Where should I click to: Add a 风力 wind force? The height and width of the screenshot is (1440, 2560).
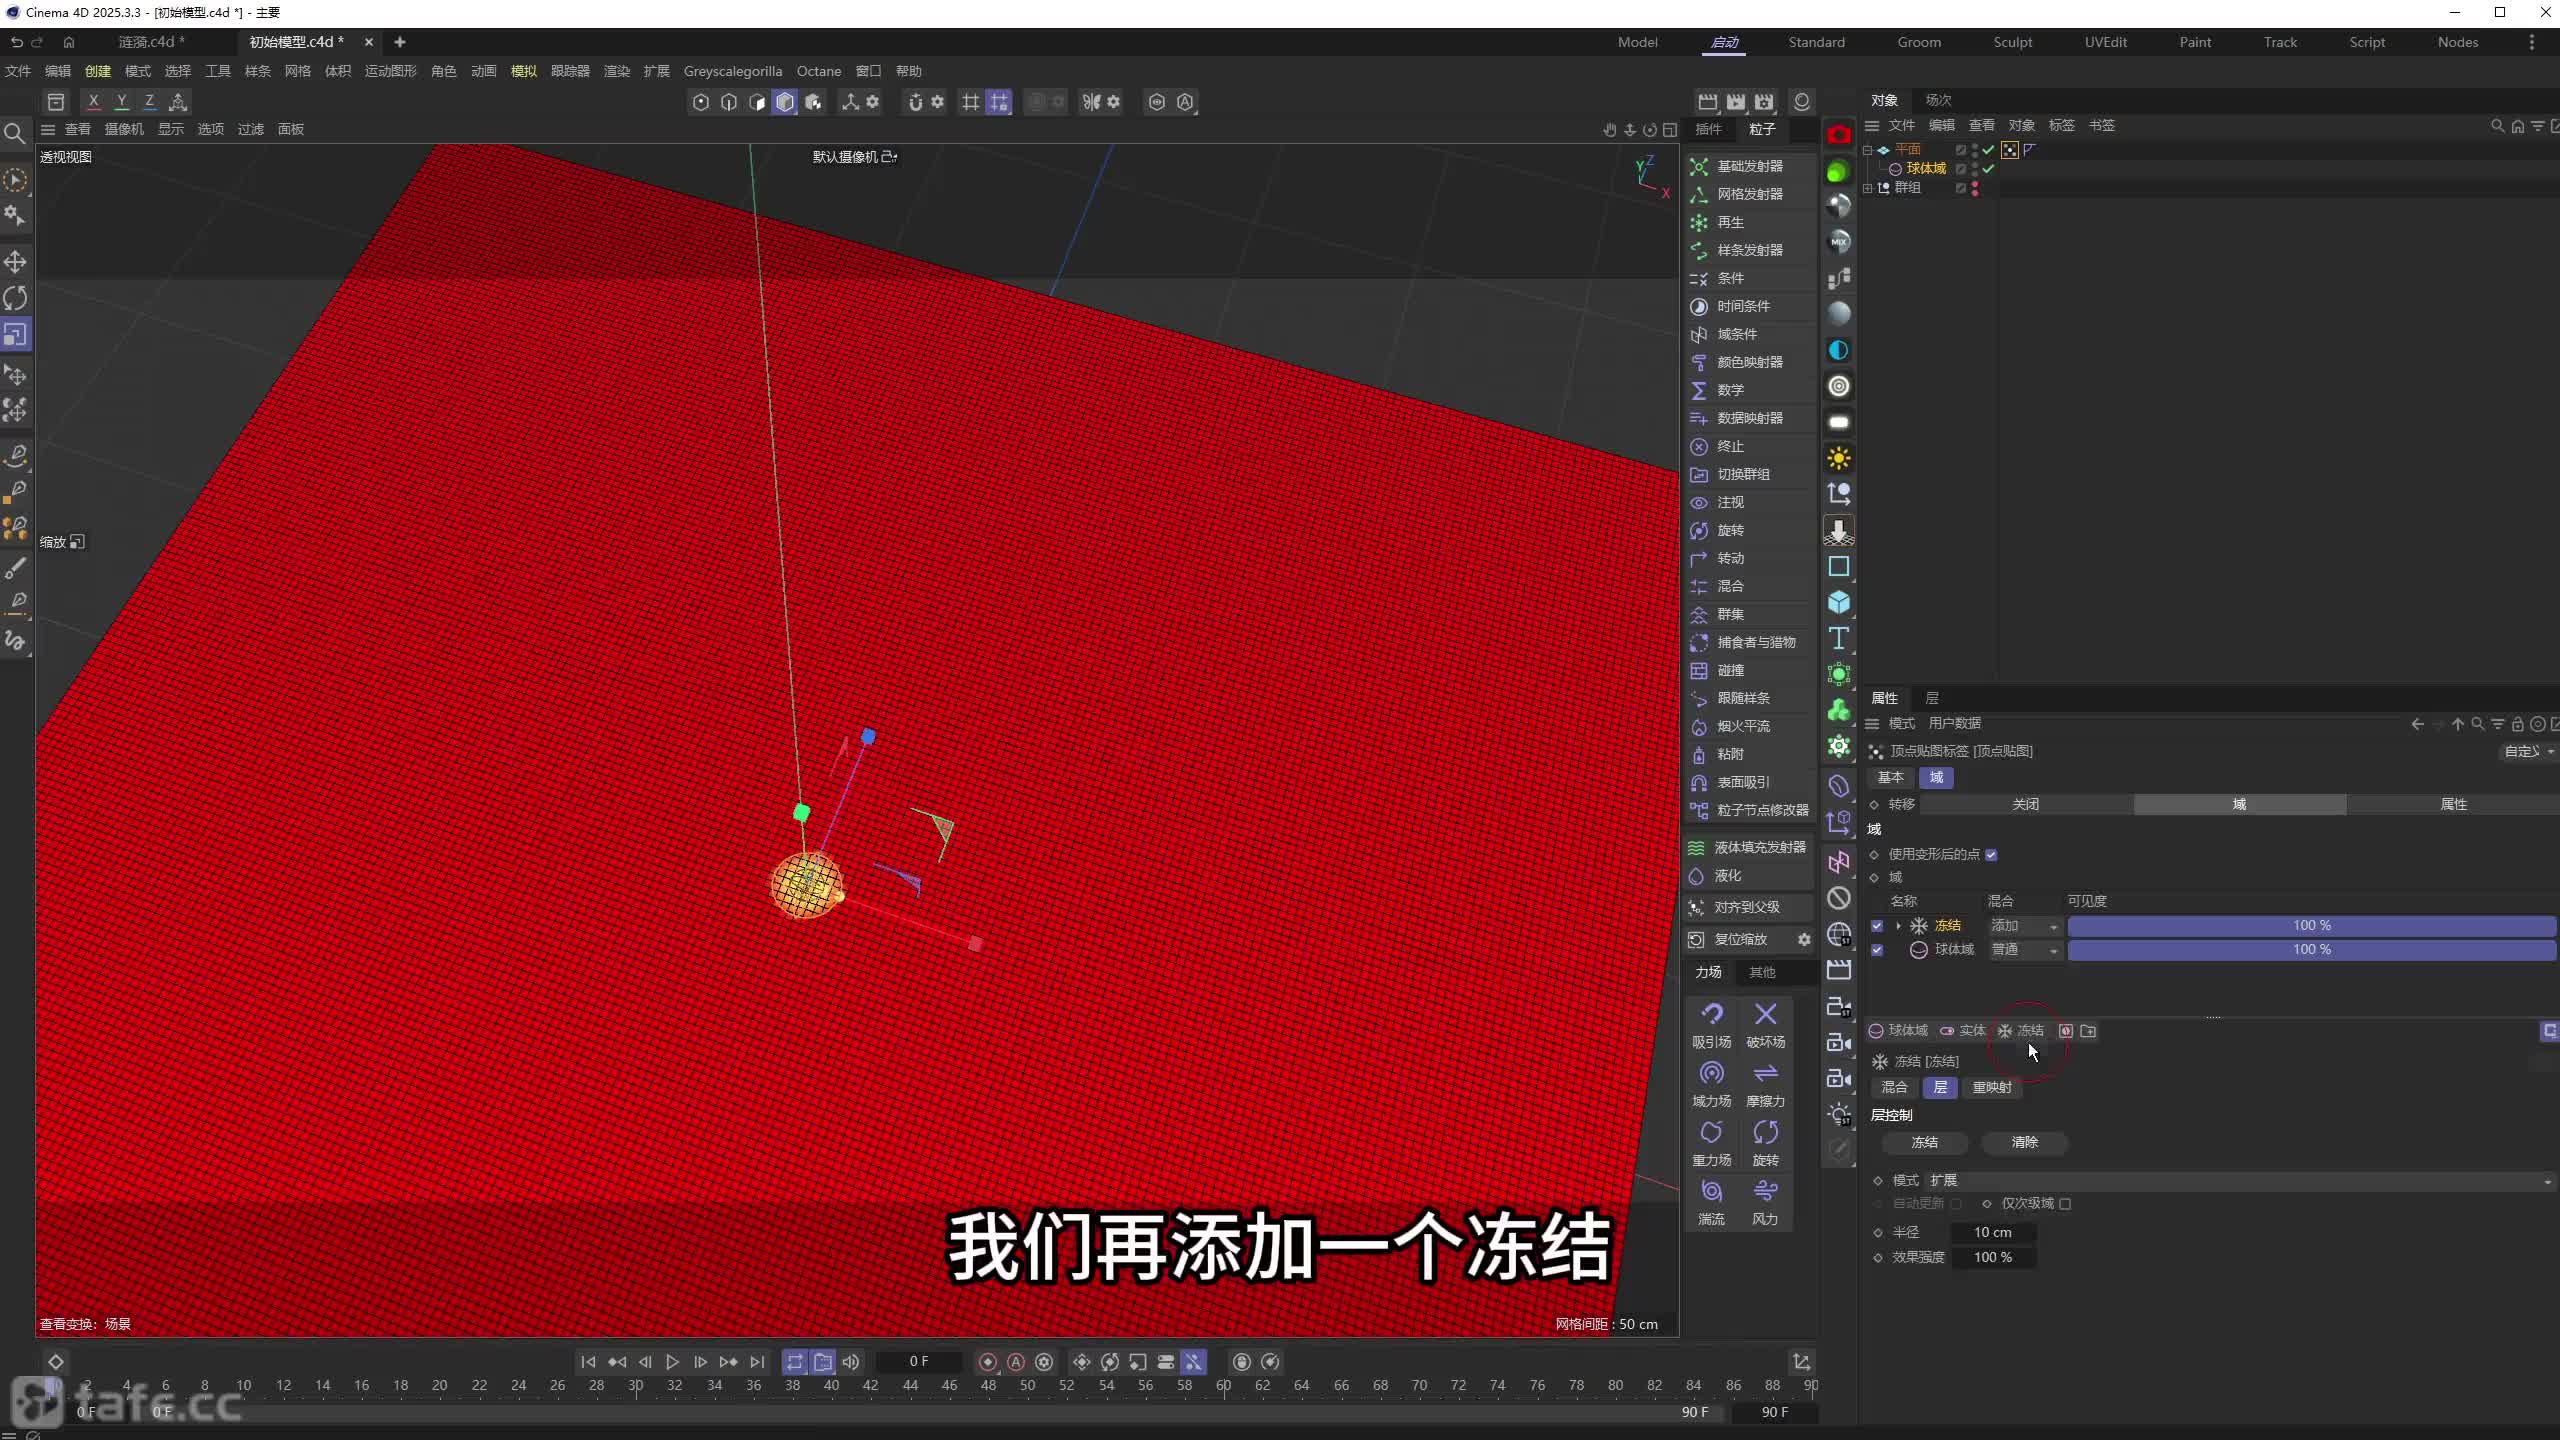pos(1765,1192)
